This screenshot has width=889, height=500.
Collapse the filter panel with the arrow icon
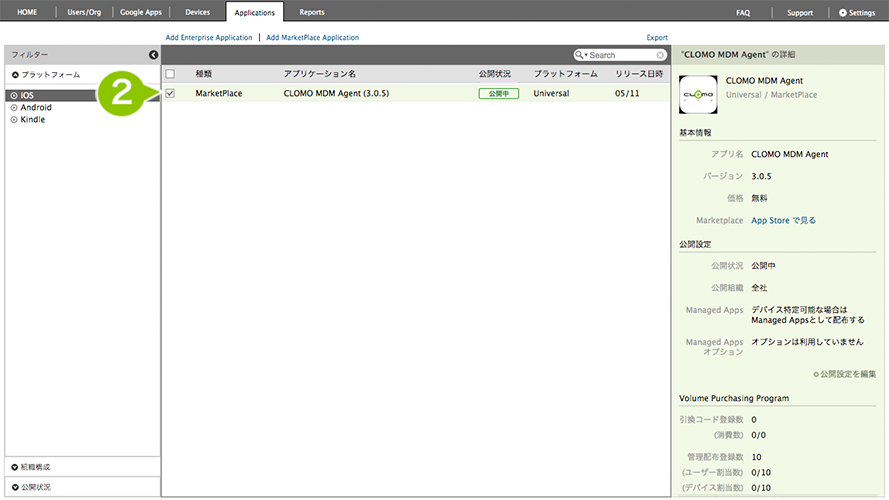(x=154, y=55)
